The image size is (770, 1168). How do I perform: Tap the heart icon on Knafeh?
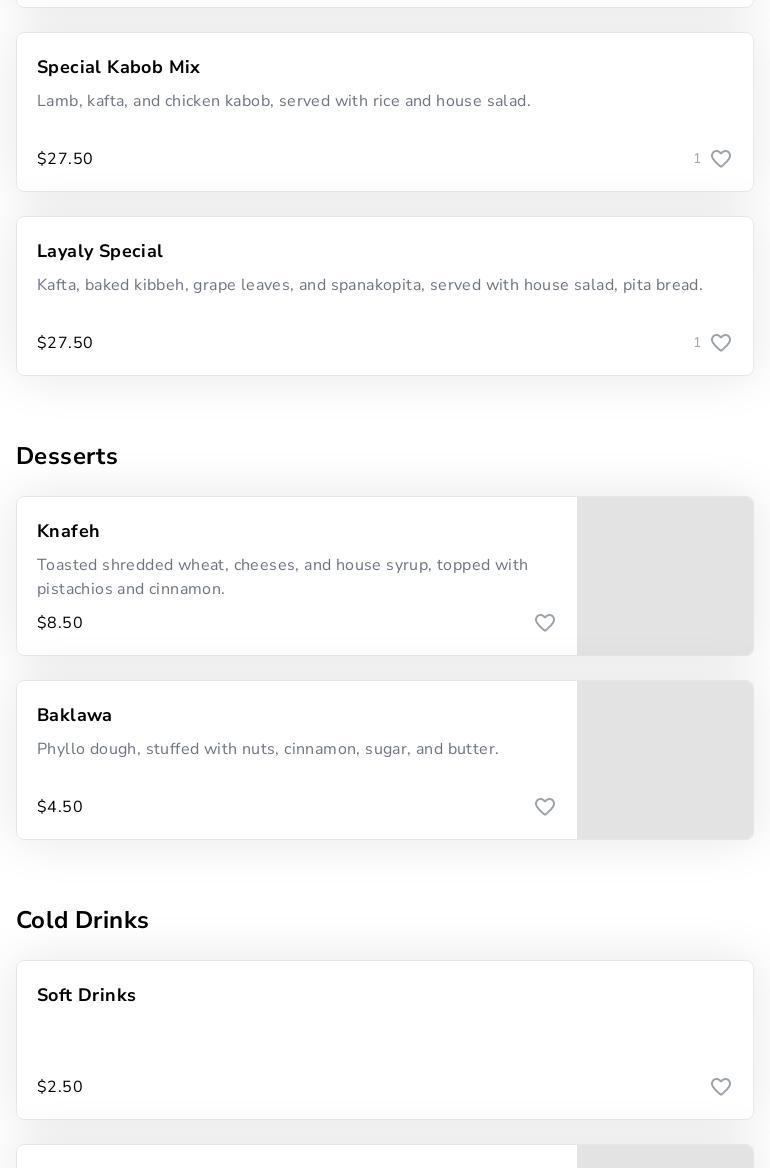(544, 623)
